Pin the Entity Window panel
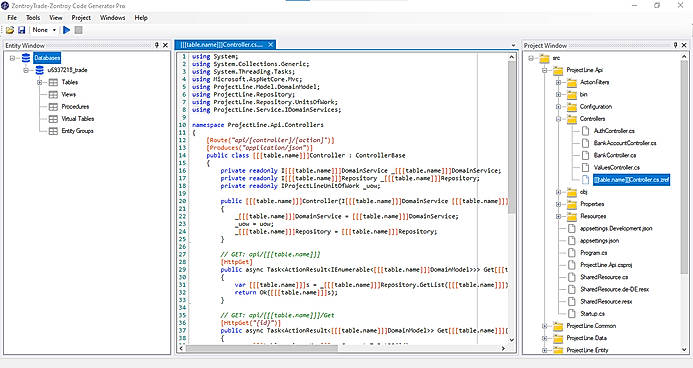Screen dimensions: 693x368 tap(156, 45)
